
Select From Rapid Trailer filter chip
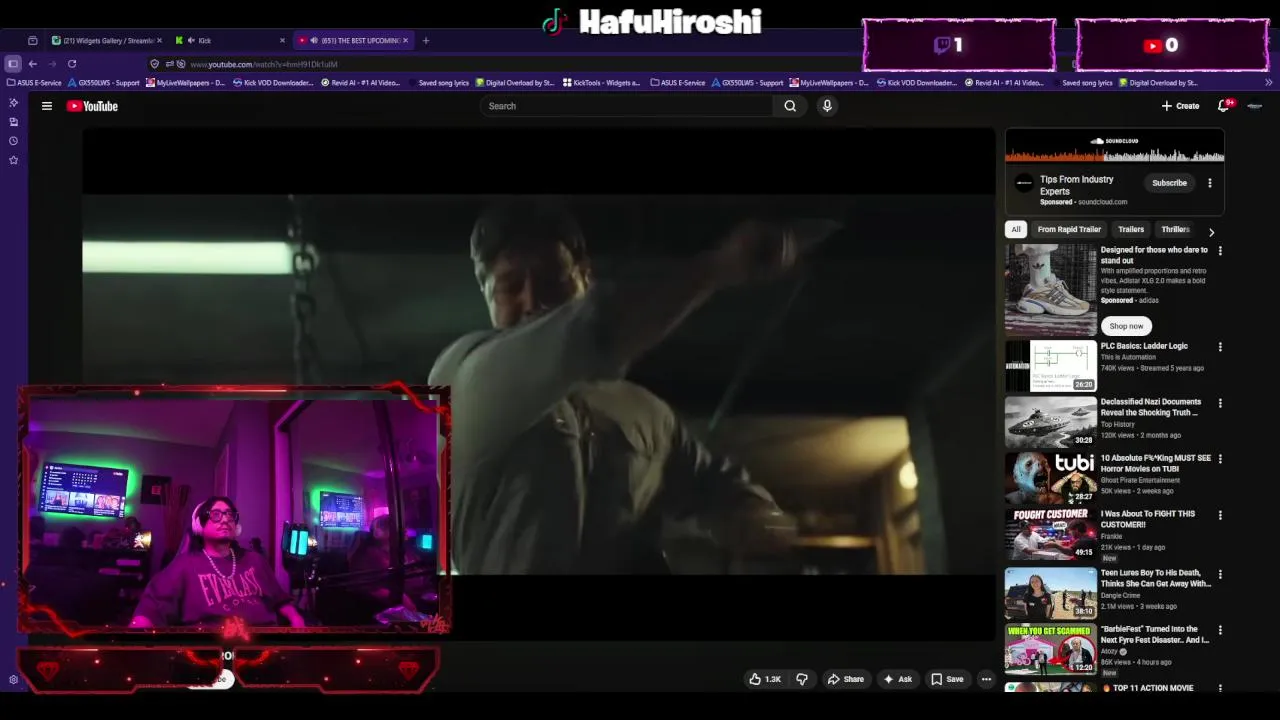coord(1069,230)
